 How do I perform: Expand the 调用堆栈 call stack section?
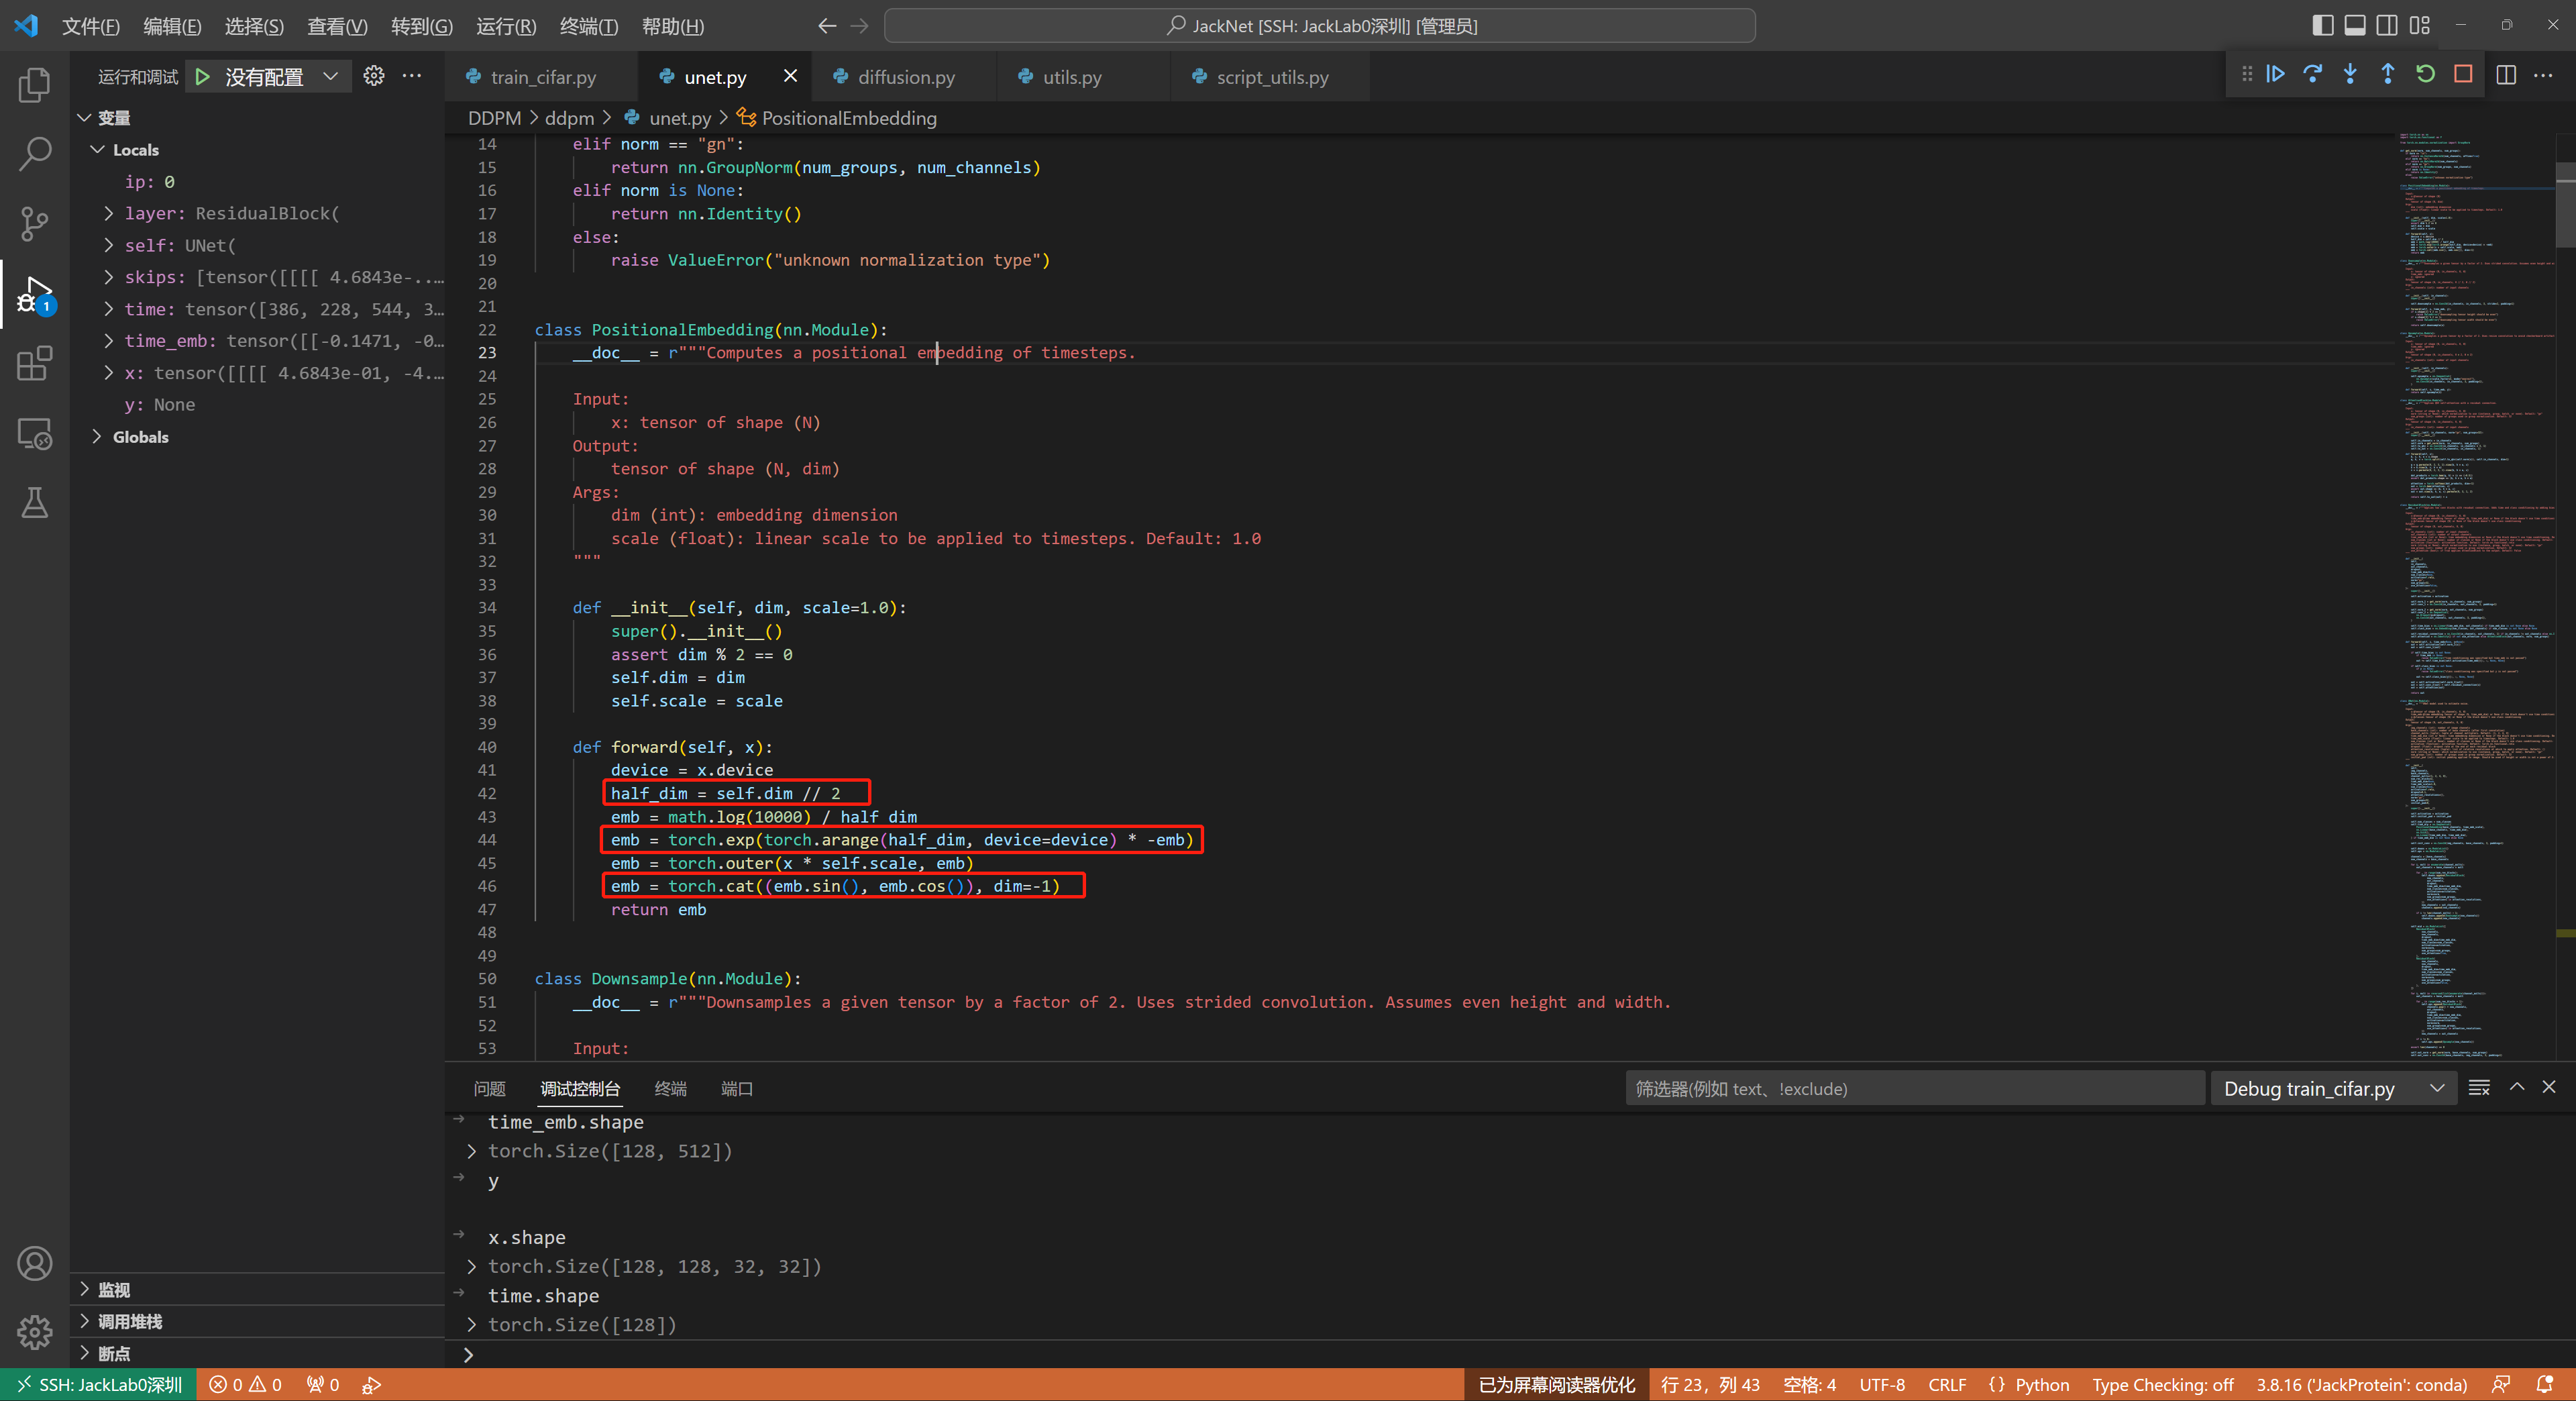(x=258, y=1322)
